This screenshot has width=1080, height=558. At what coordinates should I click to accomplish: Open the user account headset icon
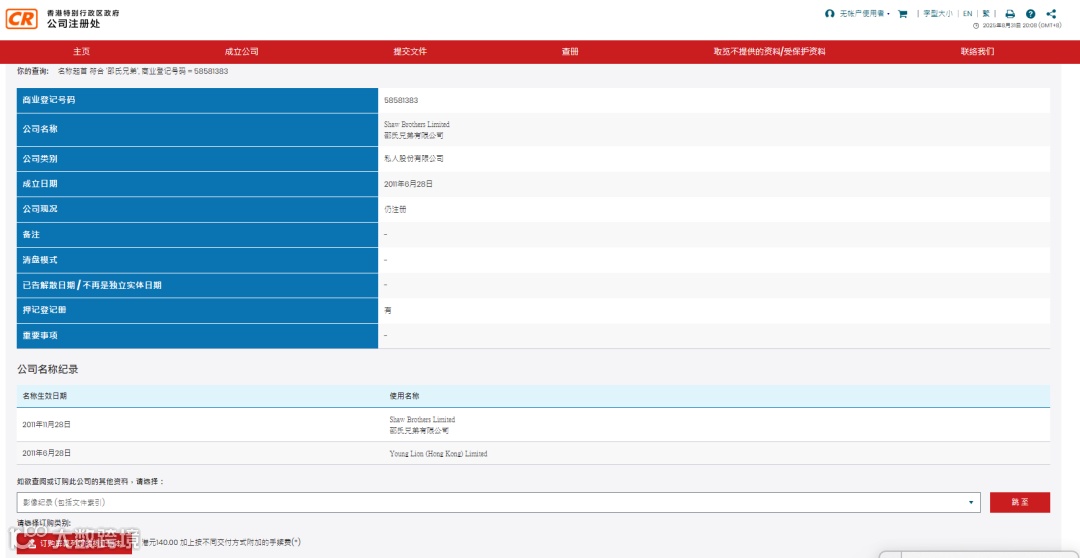point(829,14)
